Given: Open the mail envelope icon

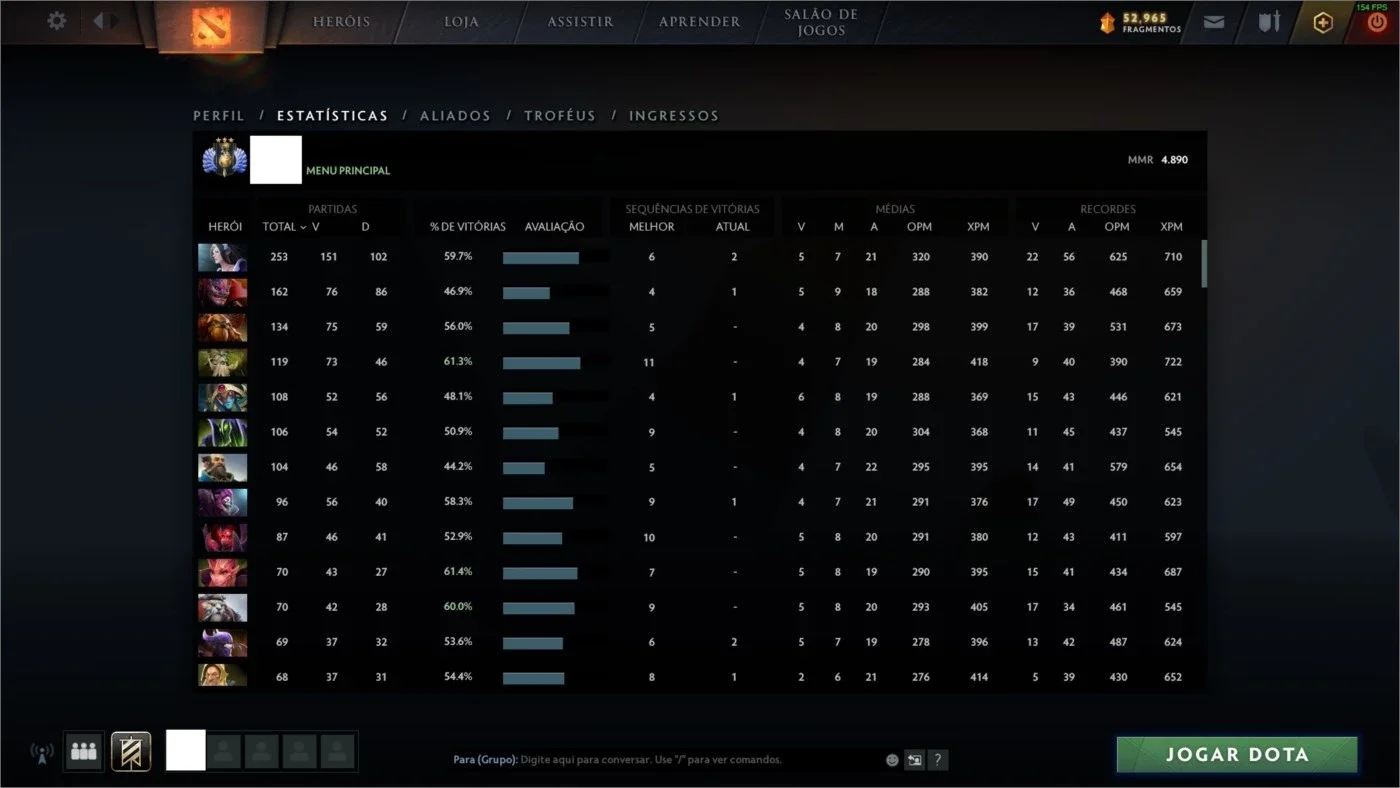Looking at the screenshot, I should point(1214,21).
